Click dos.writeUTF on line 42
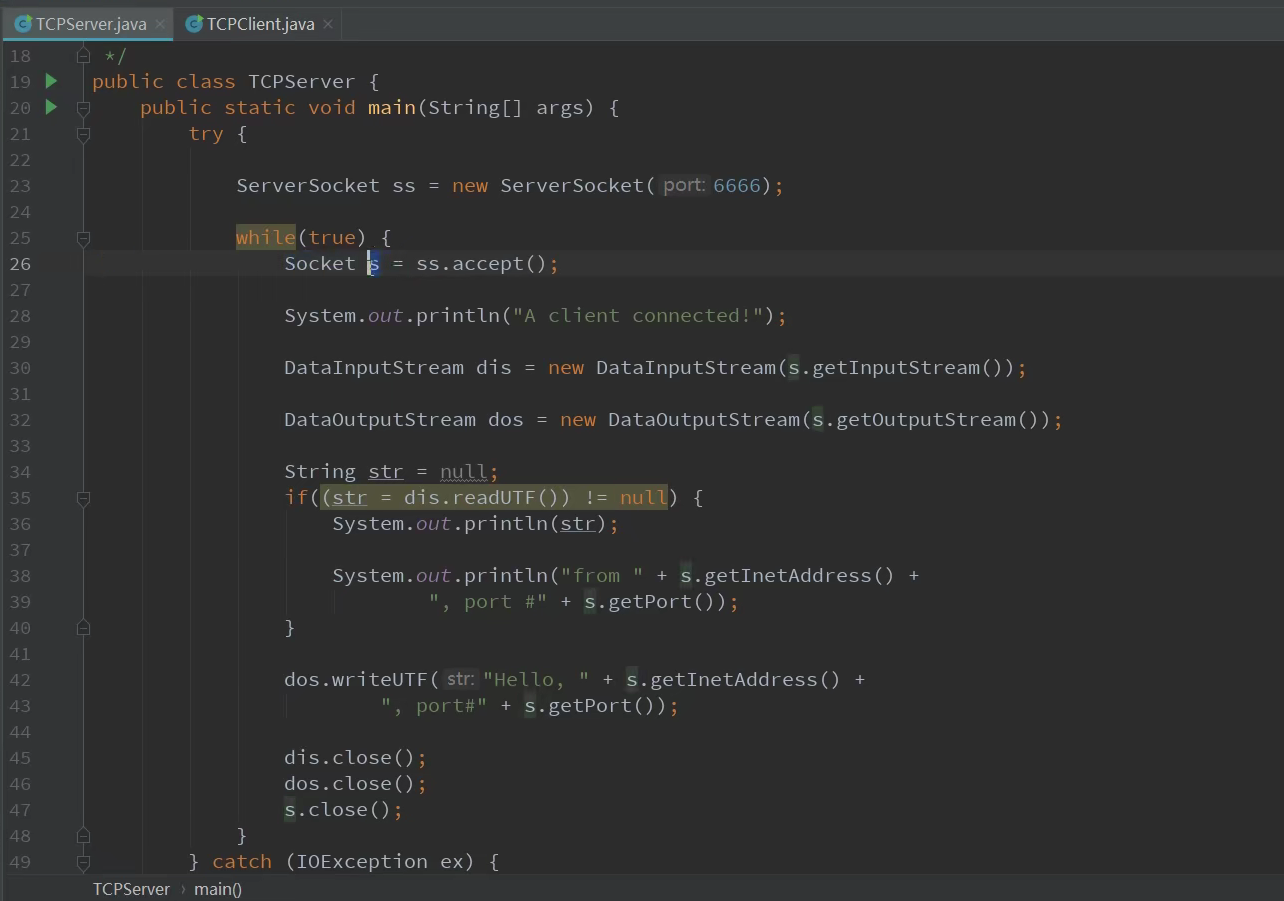Screen dimensions: 1284x901 coord(356,679)
